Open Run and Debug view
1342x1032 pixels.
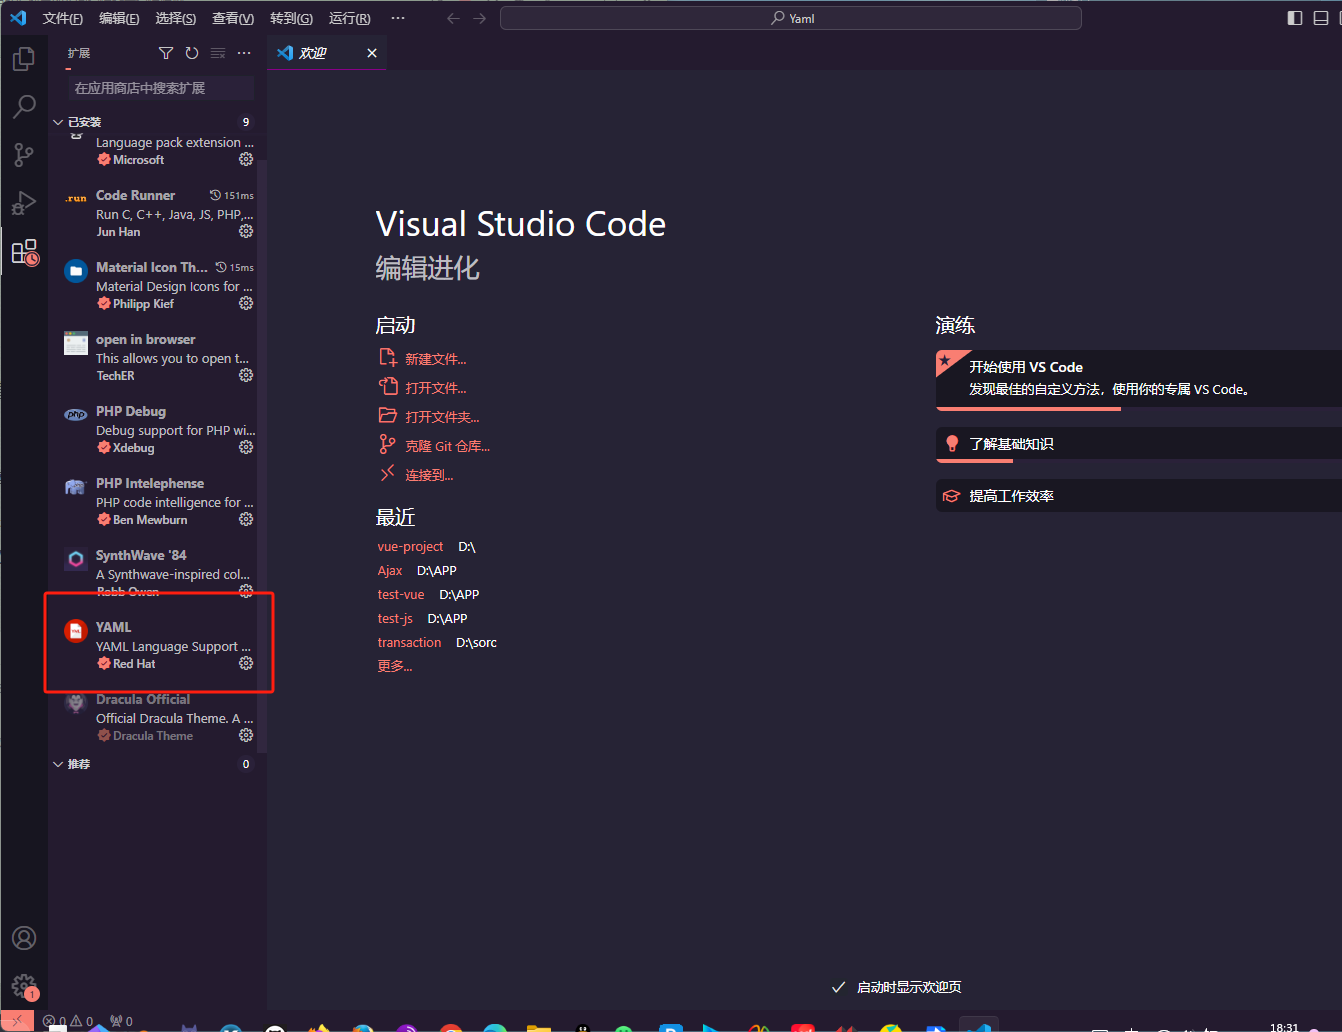pyautogui.click(x=24, y=203)
